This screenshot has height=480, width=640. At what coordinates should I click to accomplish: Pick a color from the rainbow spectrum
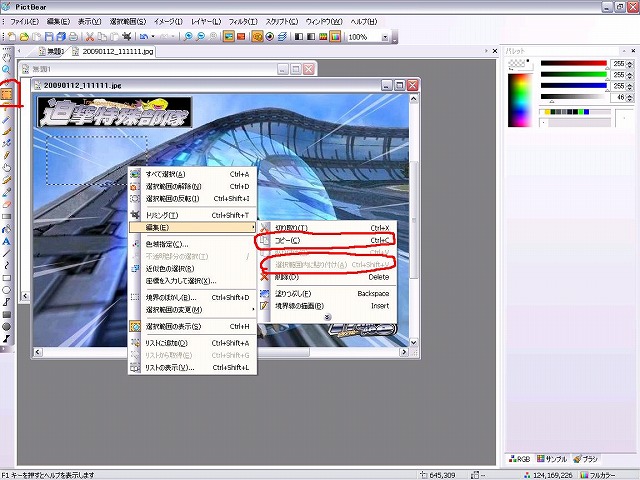[520, 100]
